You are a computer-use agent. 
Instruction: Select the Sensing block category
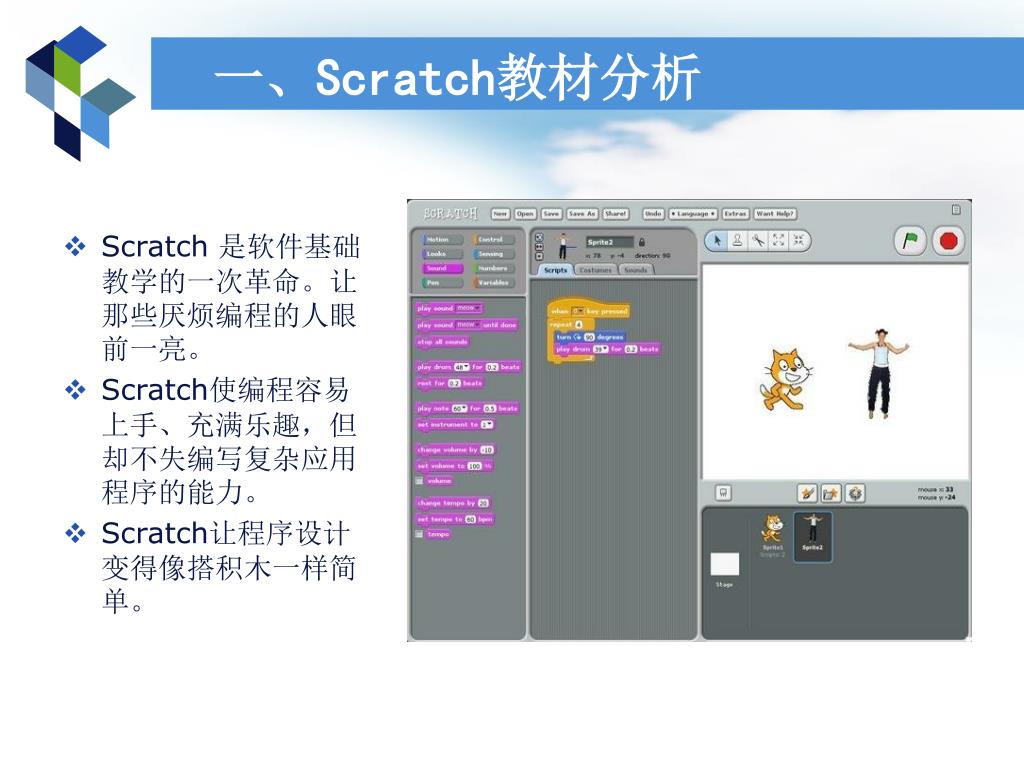(494, 254)
